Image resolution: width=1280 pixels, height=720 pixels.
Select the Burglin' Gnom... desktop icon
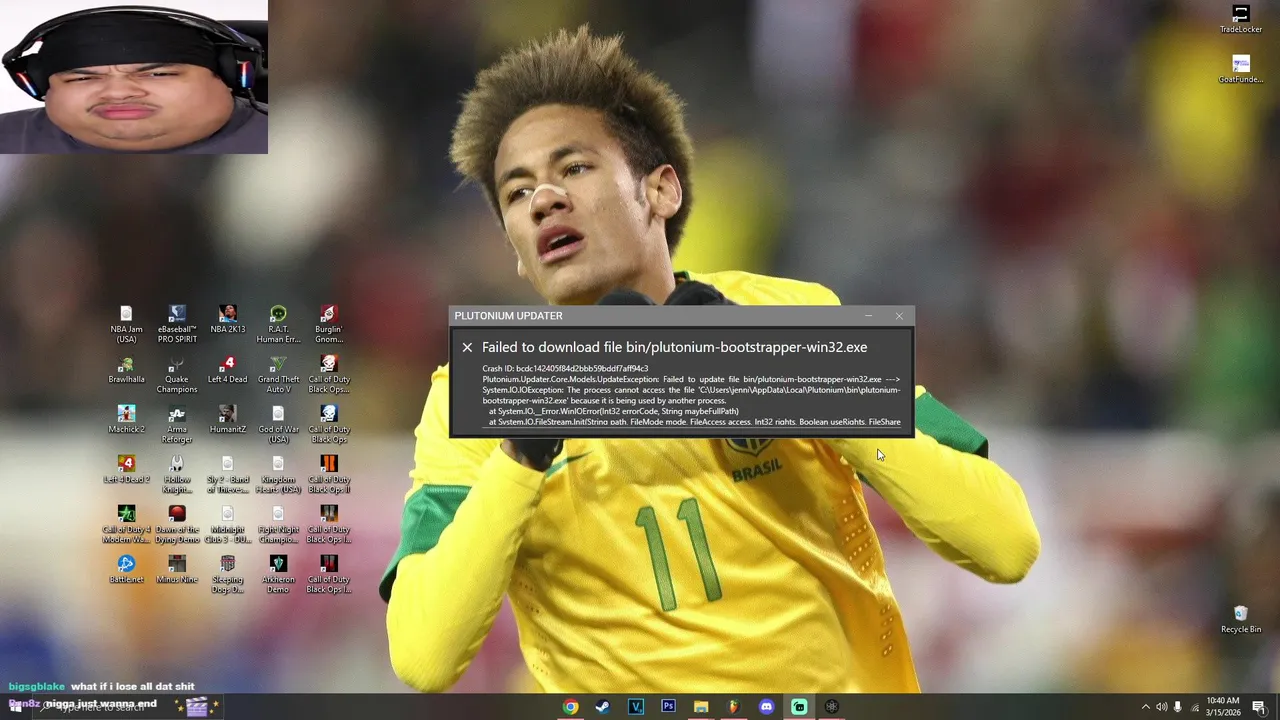coord(329,324)
